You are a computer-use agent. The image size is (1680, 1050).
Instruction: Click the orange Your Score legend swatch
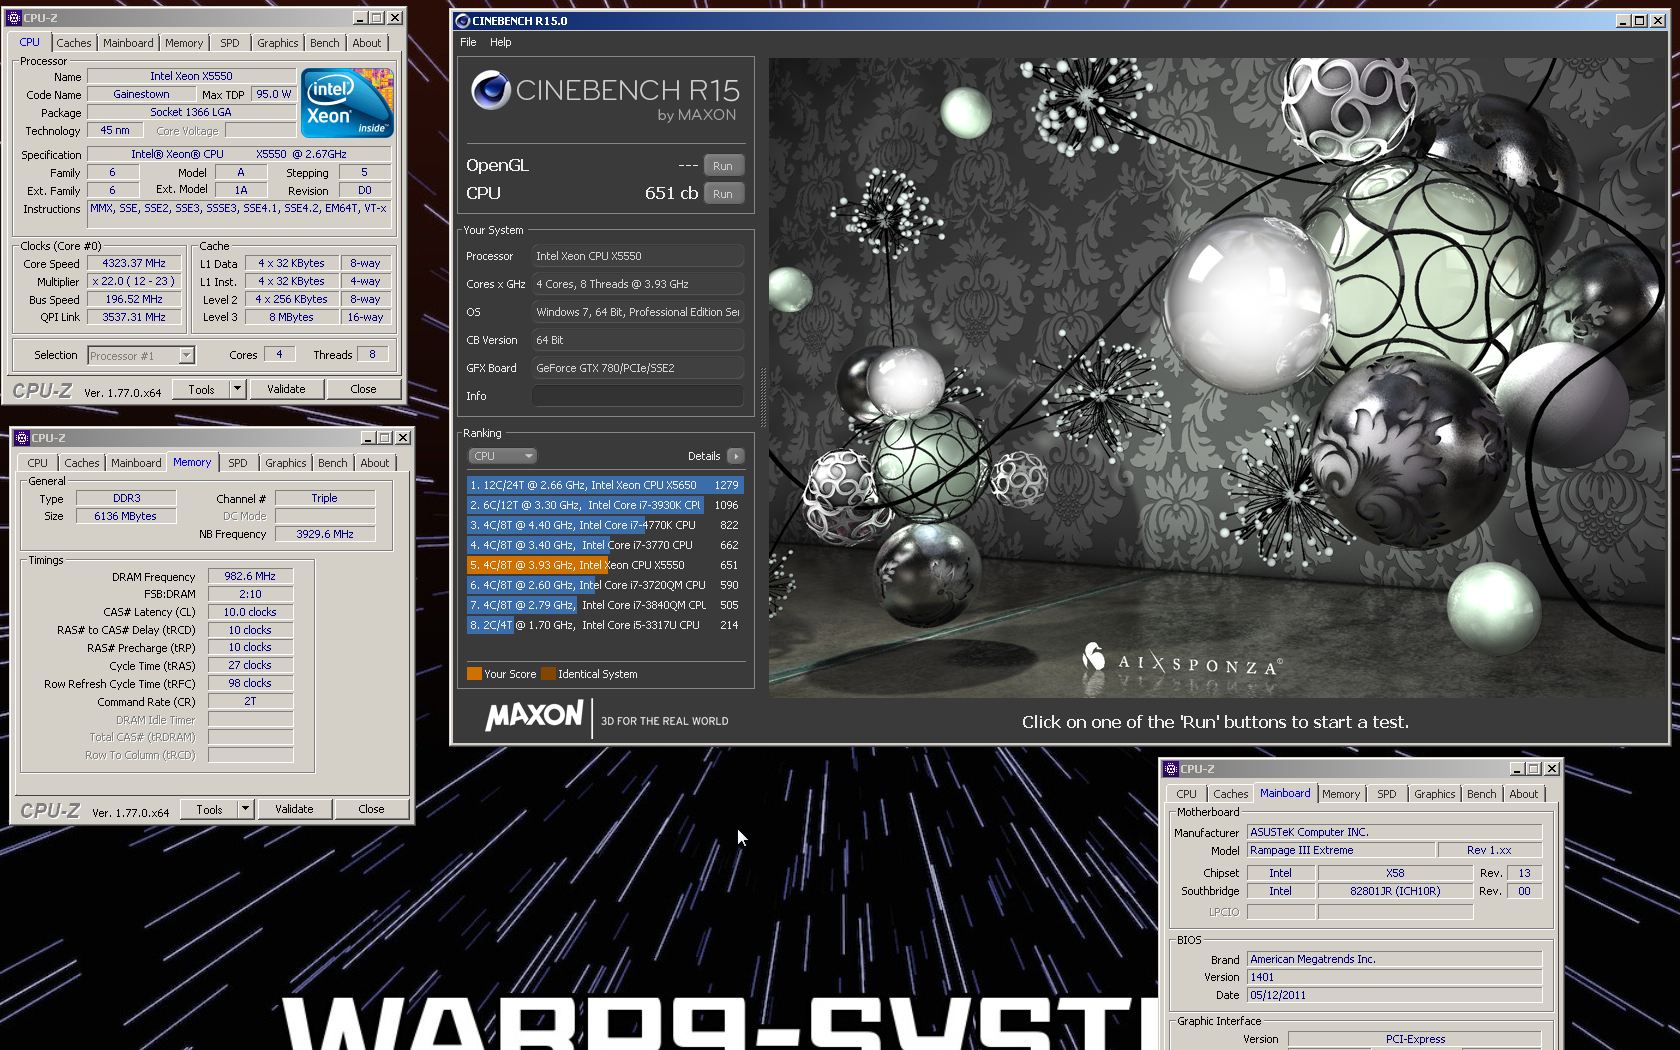(x=474, y=674)
